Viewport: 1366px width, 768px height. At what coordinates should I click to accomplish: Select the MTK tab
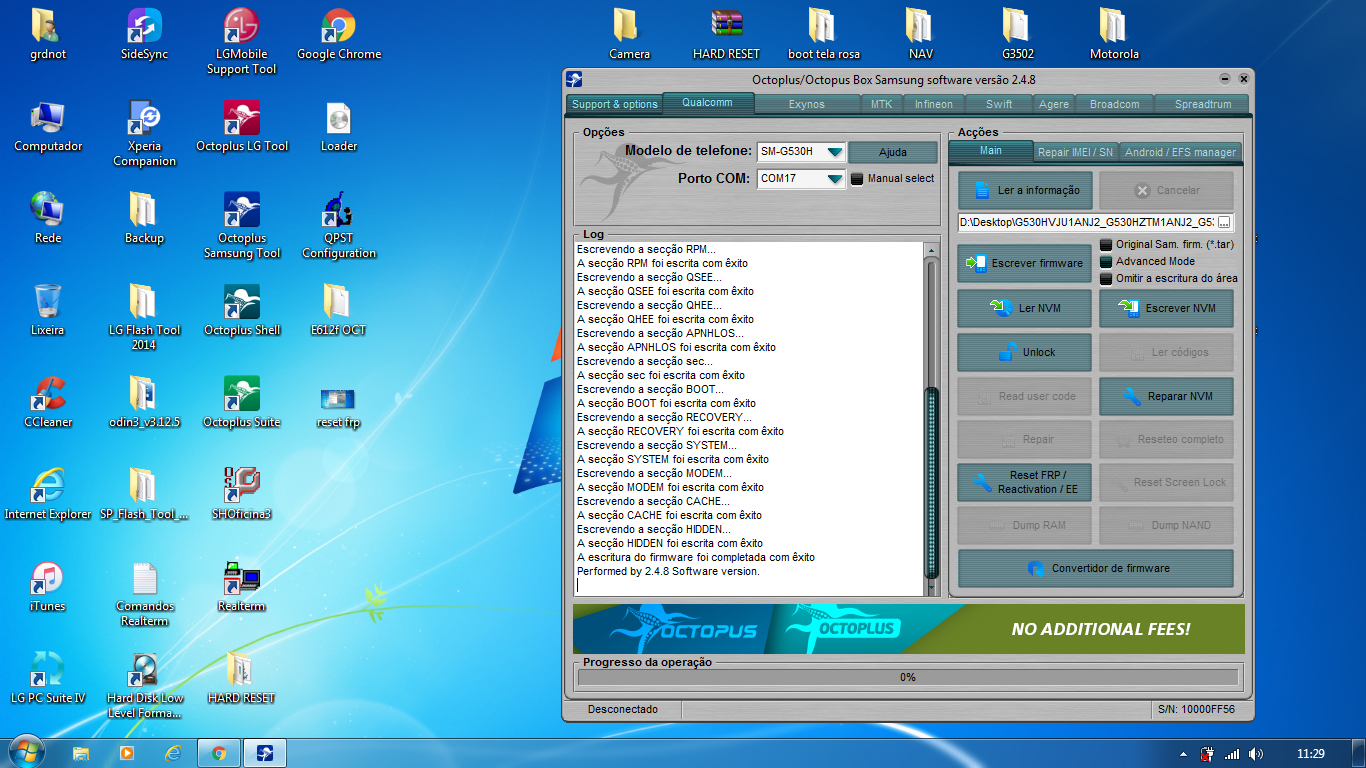[x=881, y=104]
